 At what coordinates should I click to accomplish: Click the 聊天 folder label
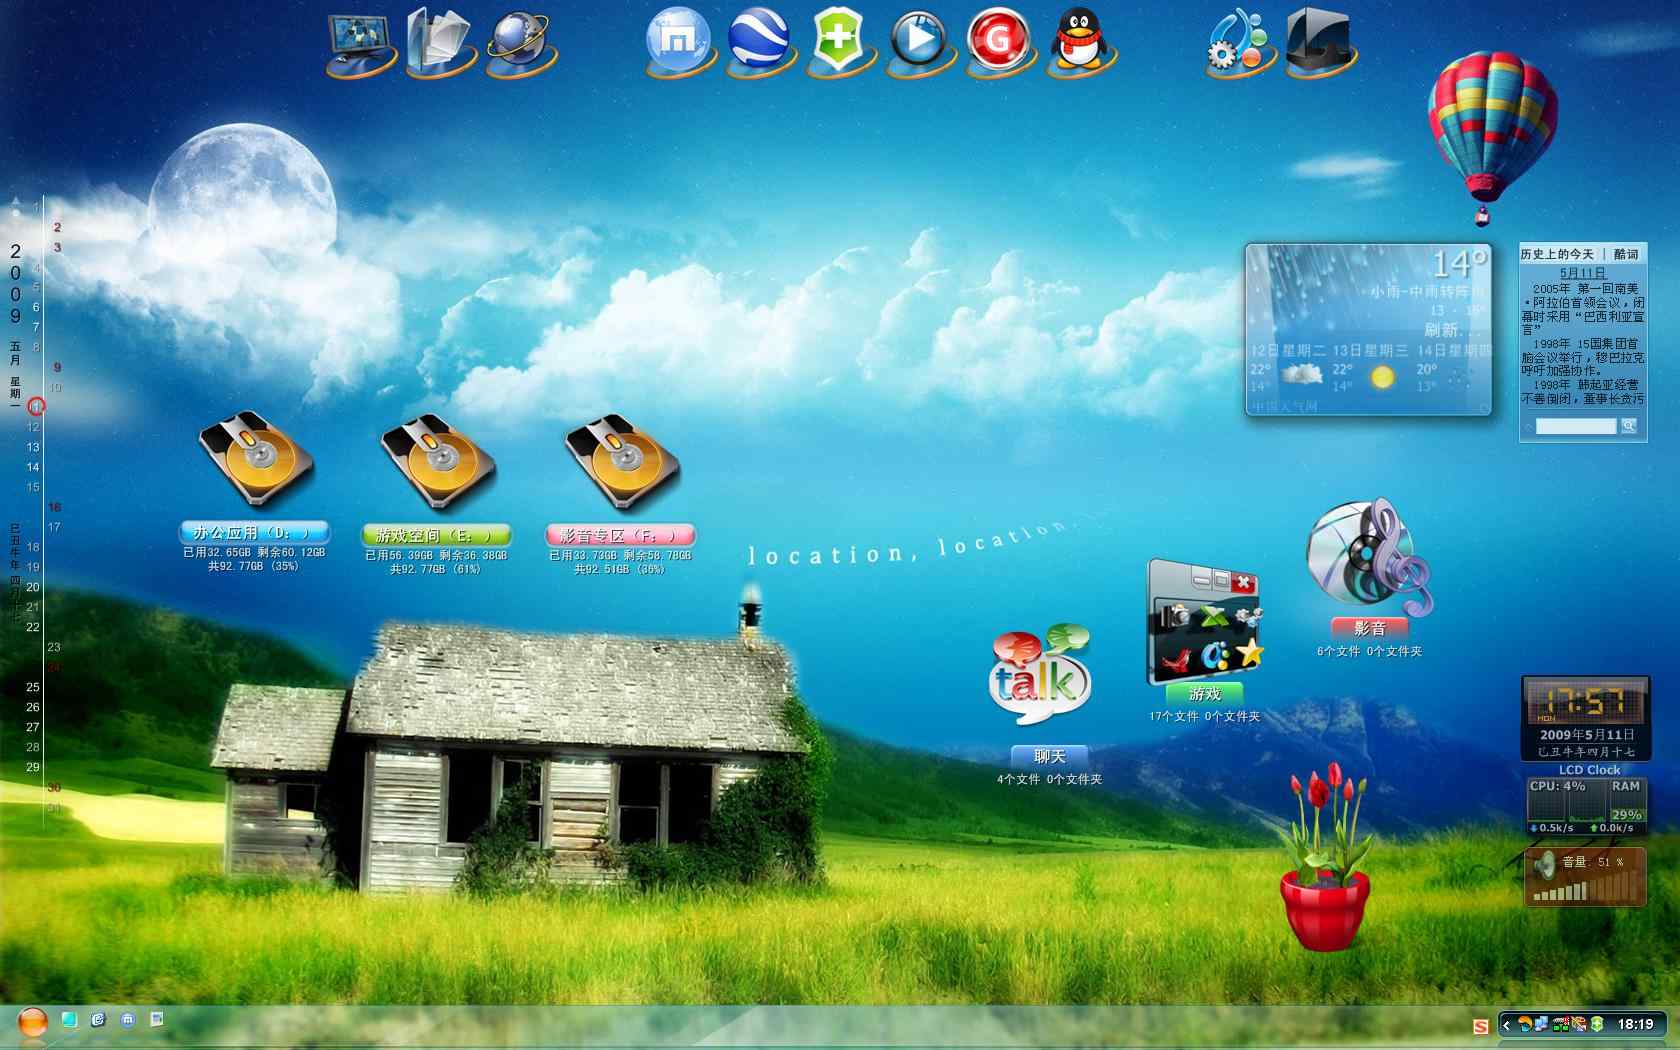tap(1050, 757)
